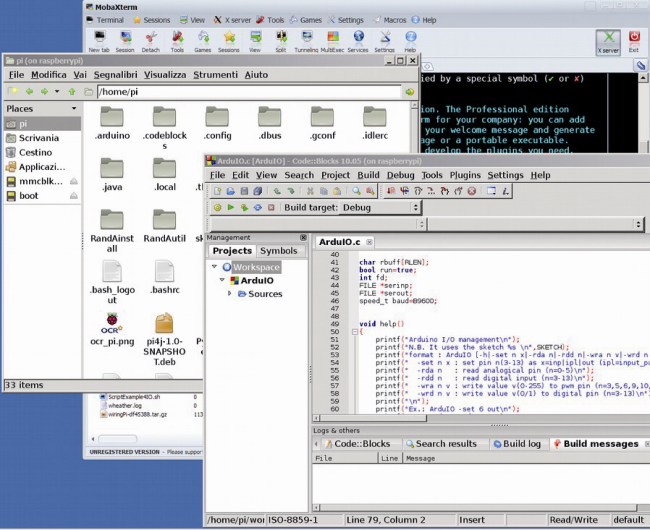This screenshot has width=650, height=530.
Task: Switch to the Search results tab
Action: click(441, 444)
